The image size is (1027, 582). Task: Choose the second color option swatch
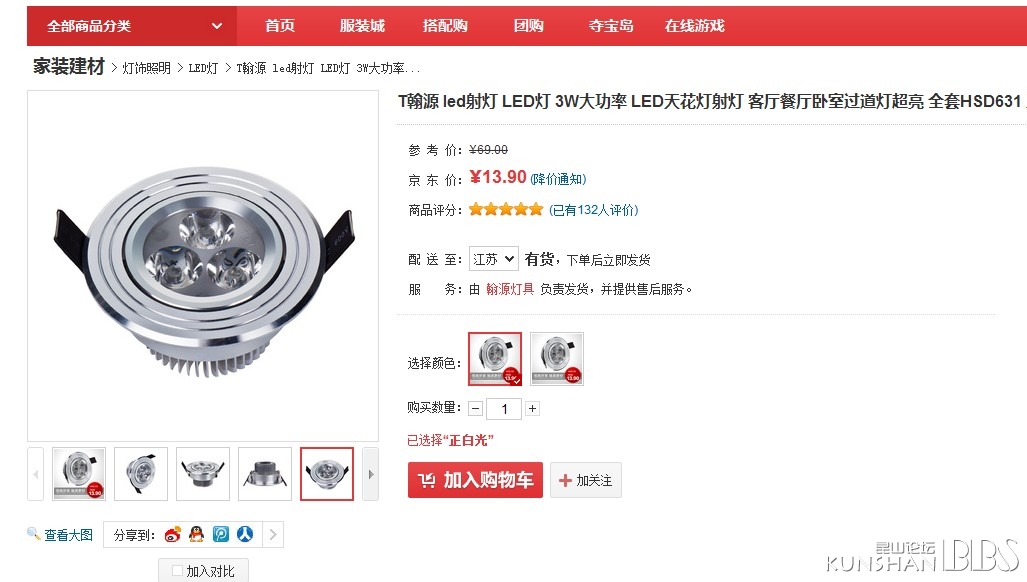557,359
